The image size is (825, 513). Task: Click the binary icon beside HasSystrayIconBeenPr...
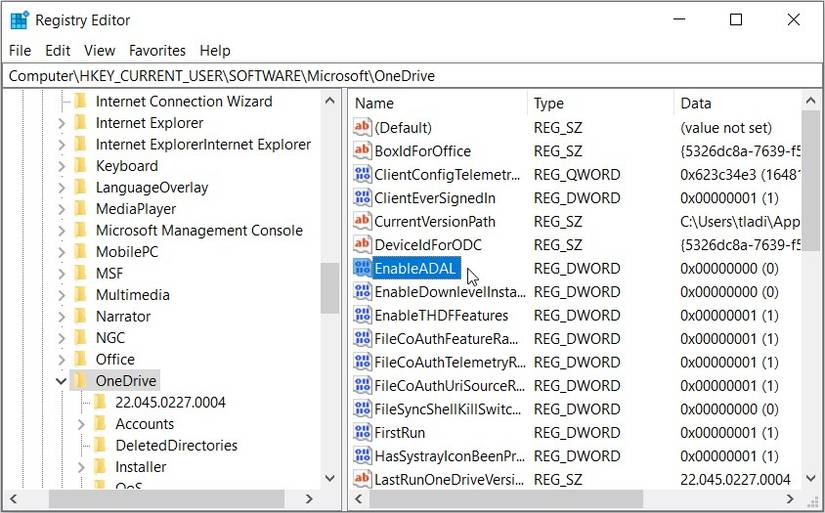[362, 456]
